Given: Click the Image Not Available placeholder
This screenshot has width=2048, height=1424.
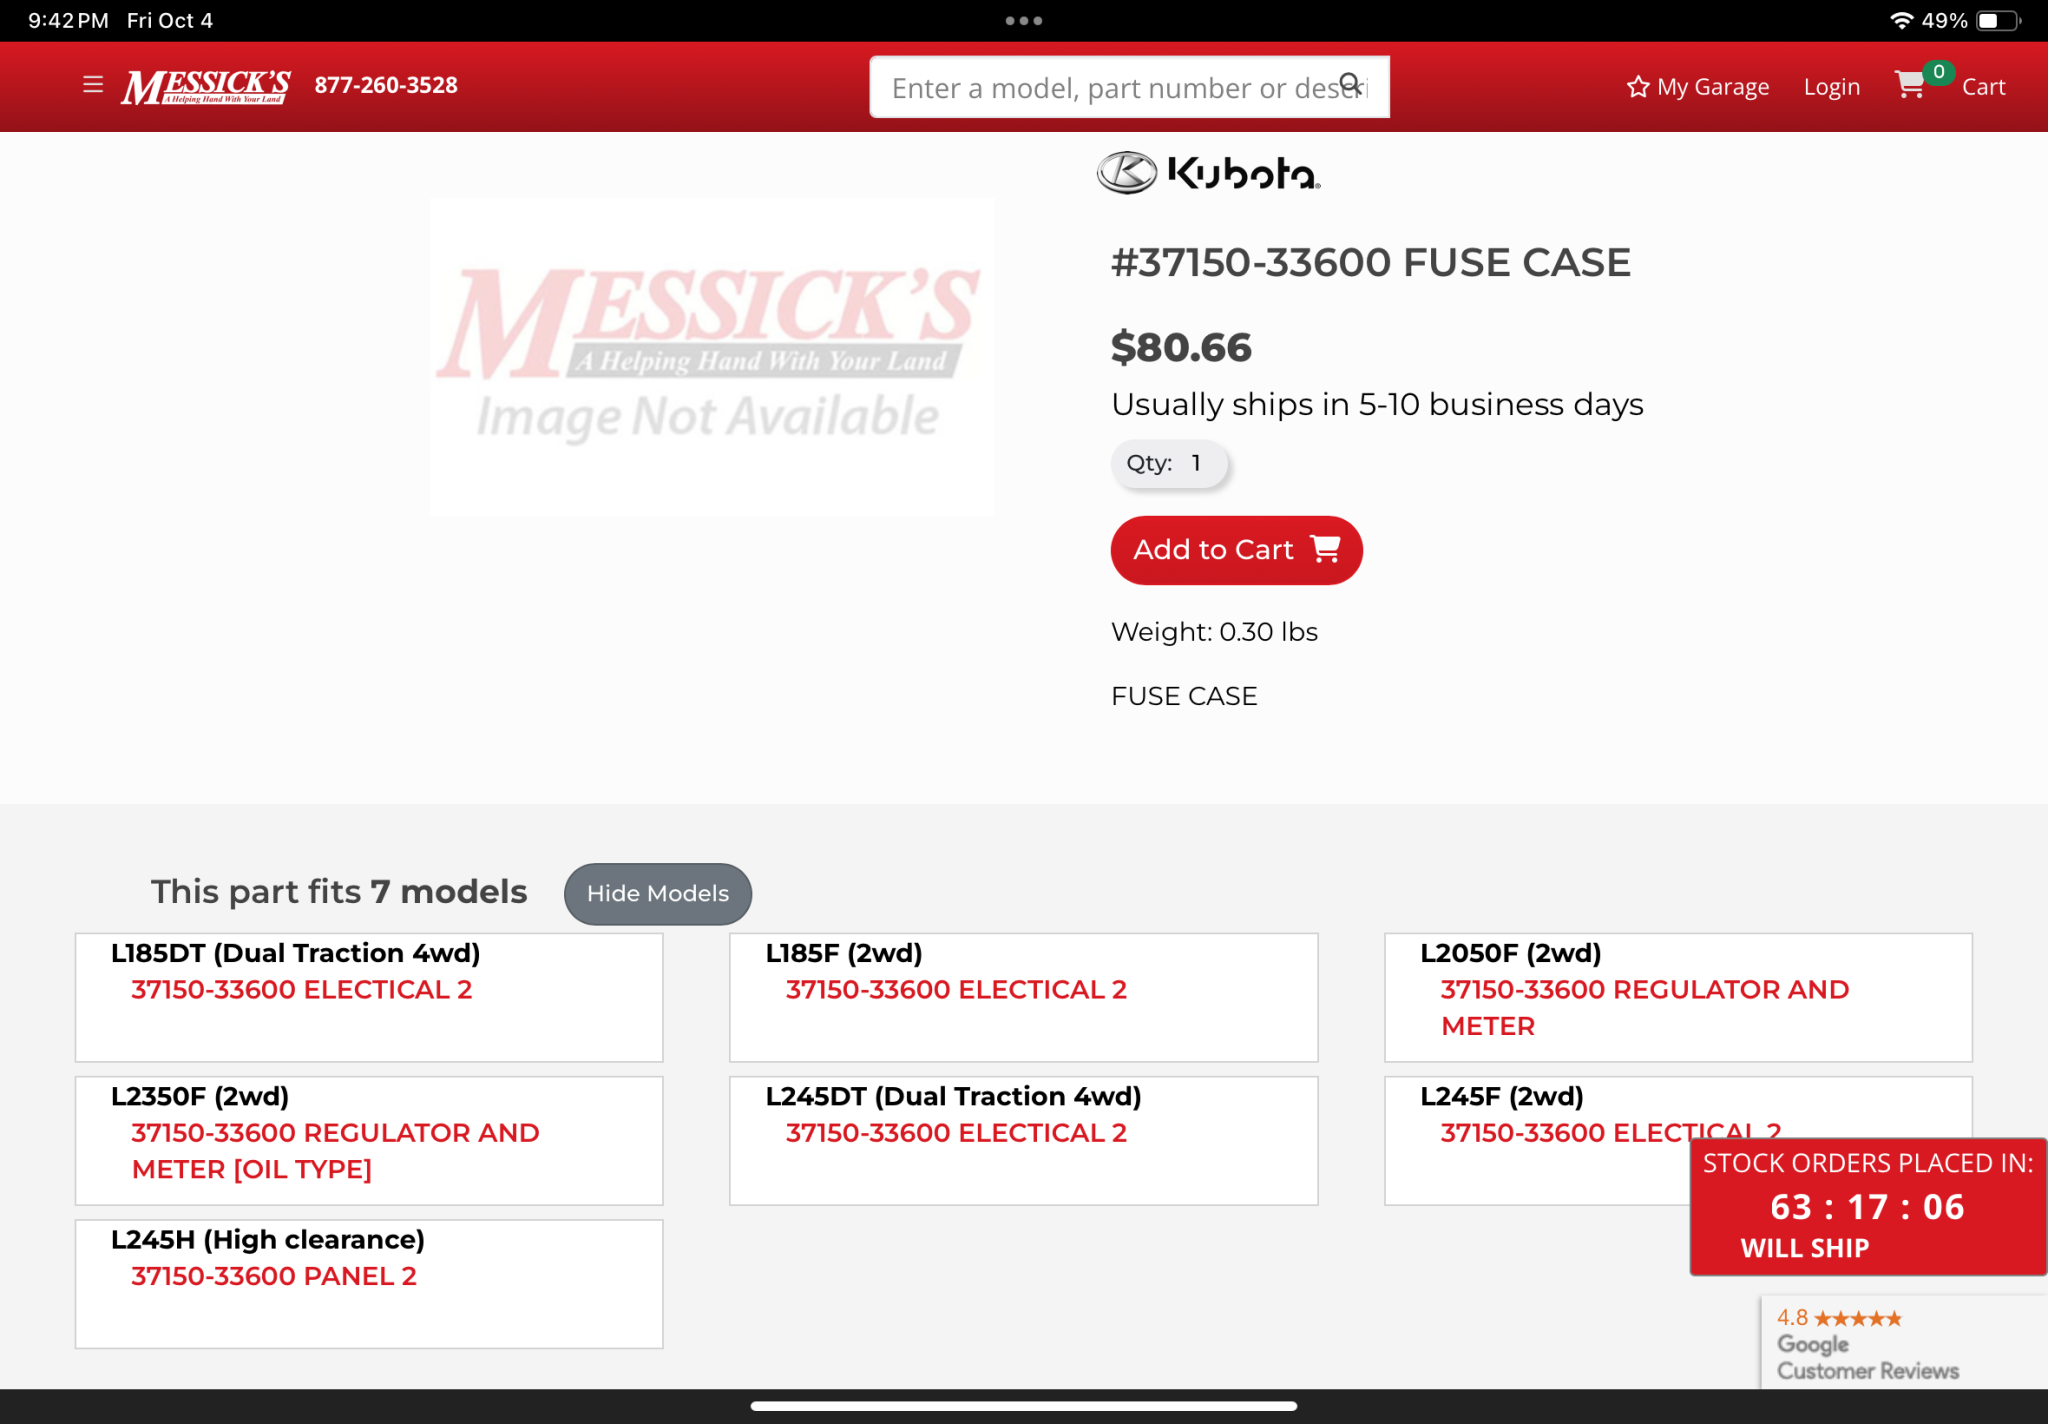Looking at the screenshot, I should (711, 356).
